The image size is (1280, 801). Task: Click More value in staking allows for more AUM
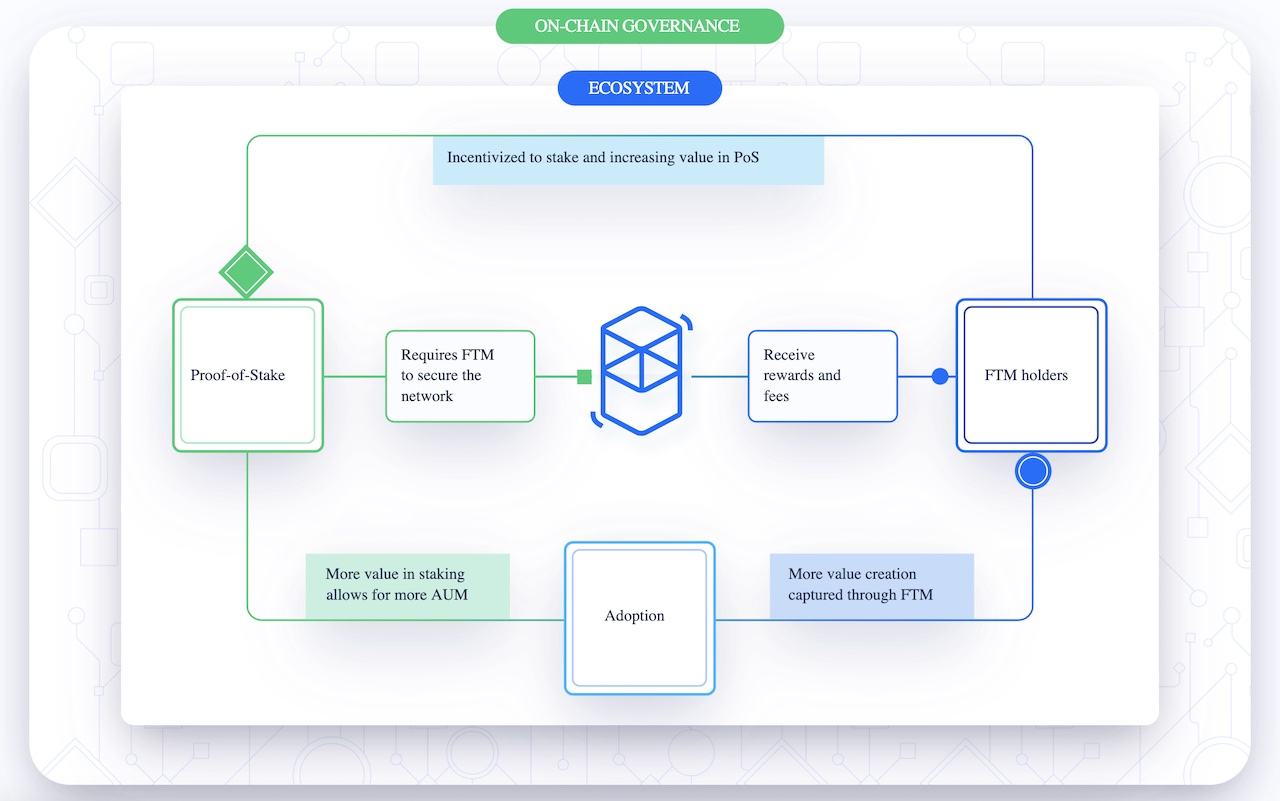[x=407, y=586]
